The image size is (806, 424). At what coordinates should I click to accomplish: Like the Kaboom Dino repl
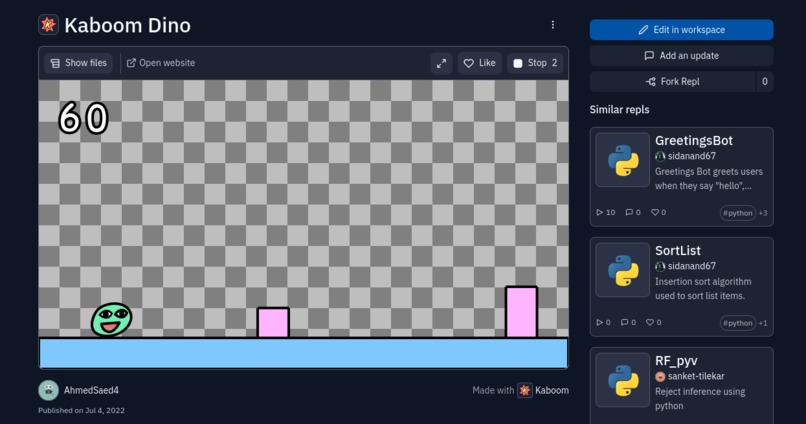480,63
